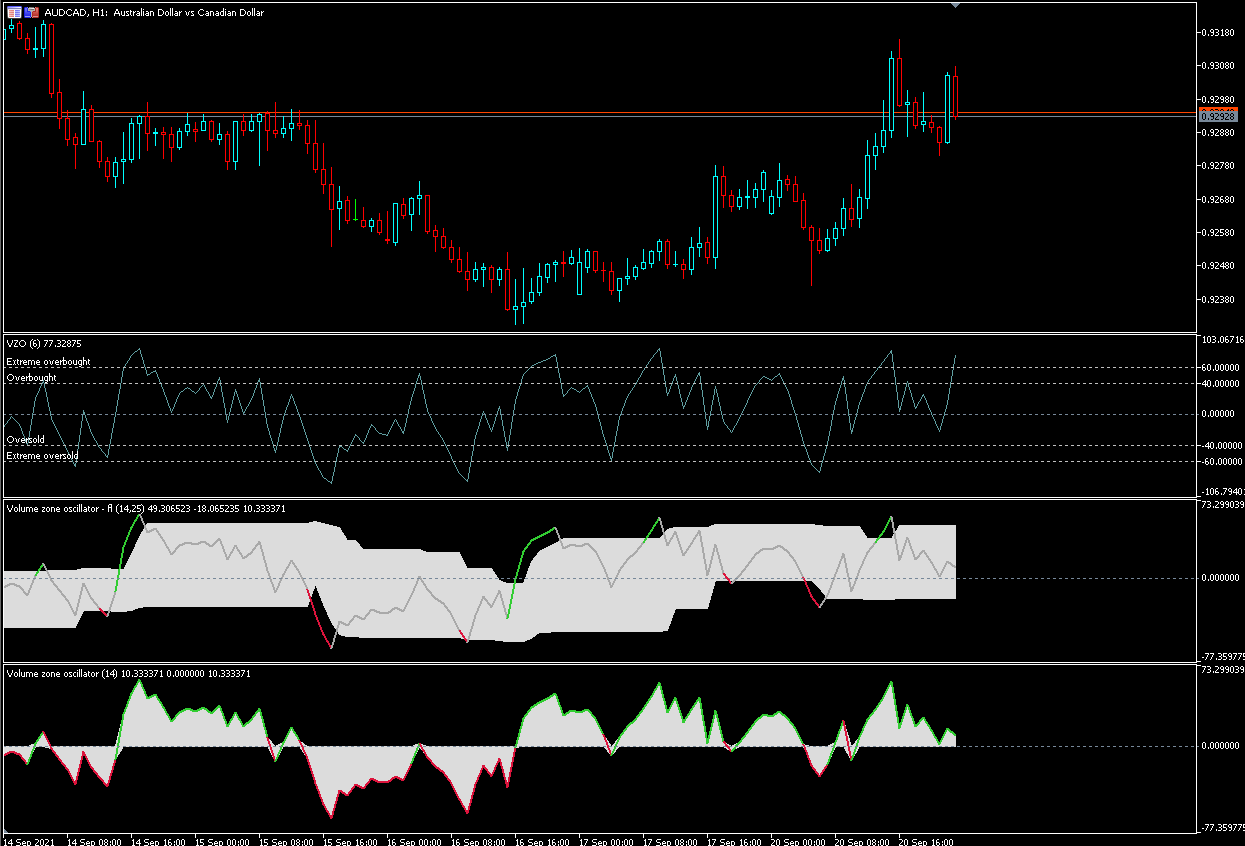This screenshot has width=1245, height=846.
Task: Select the grey current price label 0.92928
Action: tap(1218, 117)
